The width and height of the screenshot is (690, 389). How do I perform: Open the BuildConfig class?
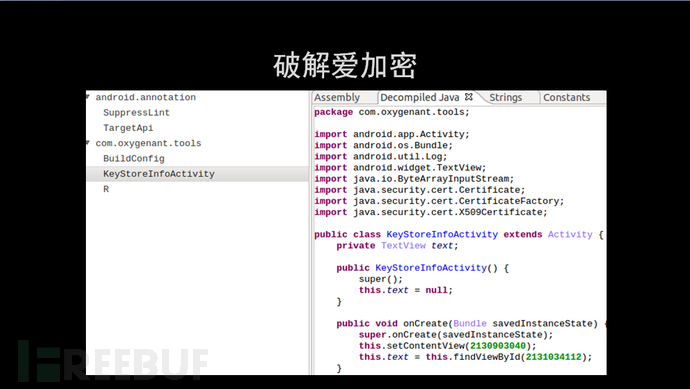click(134, 159)
